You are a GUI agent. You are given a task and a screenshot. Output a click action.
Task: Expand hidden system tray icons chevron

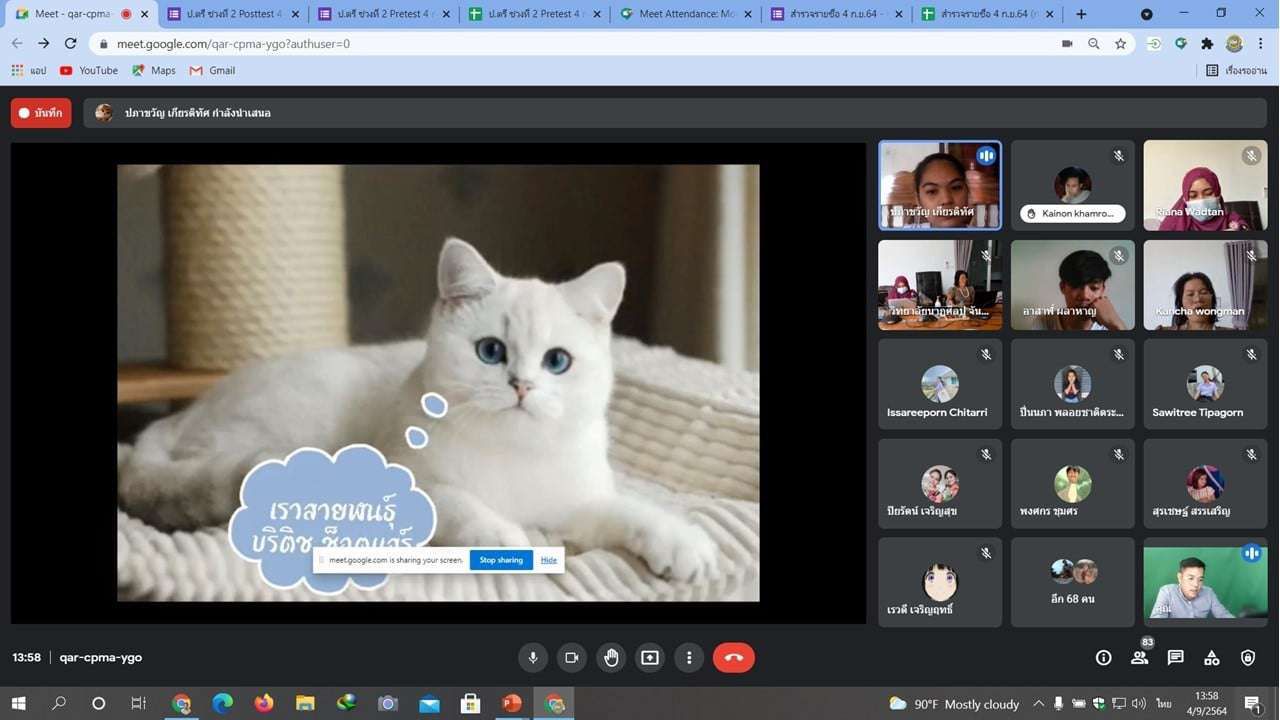[1038, 704]
